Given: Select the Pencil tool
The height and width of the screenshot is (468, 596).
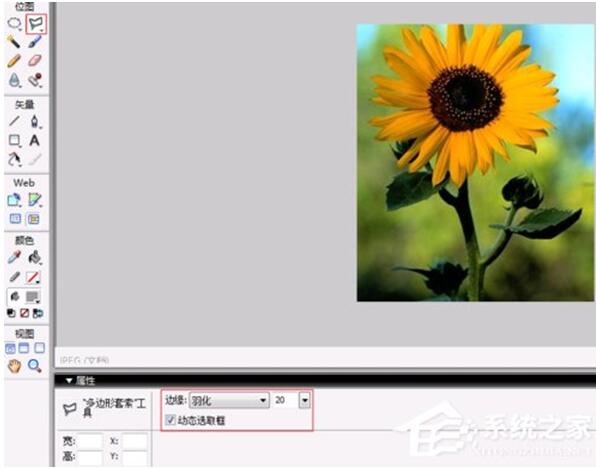Looking at the screenshot, I should coord(14,61).
